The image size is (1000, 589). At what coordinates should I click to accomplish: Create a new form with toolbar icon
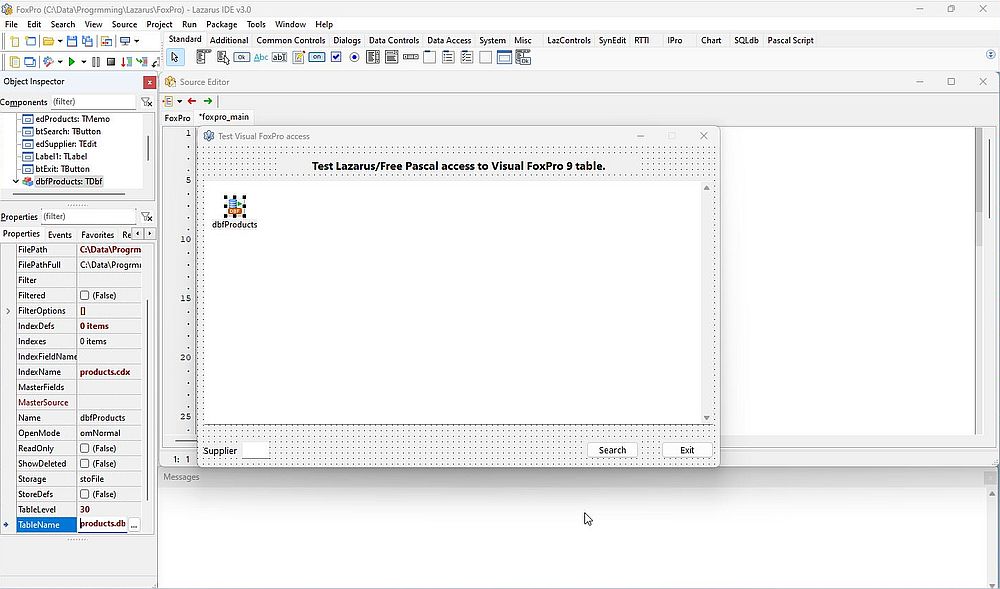tap(31, 41)
